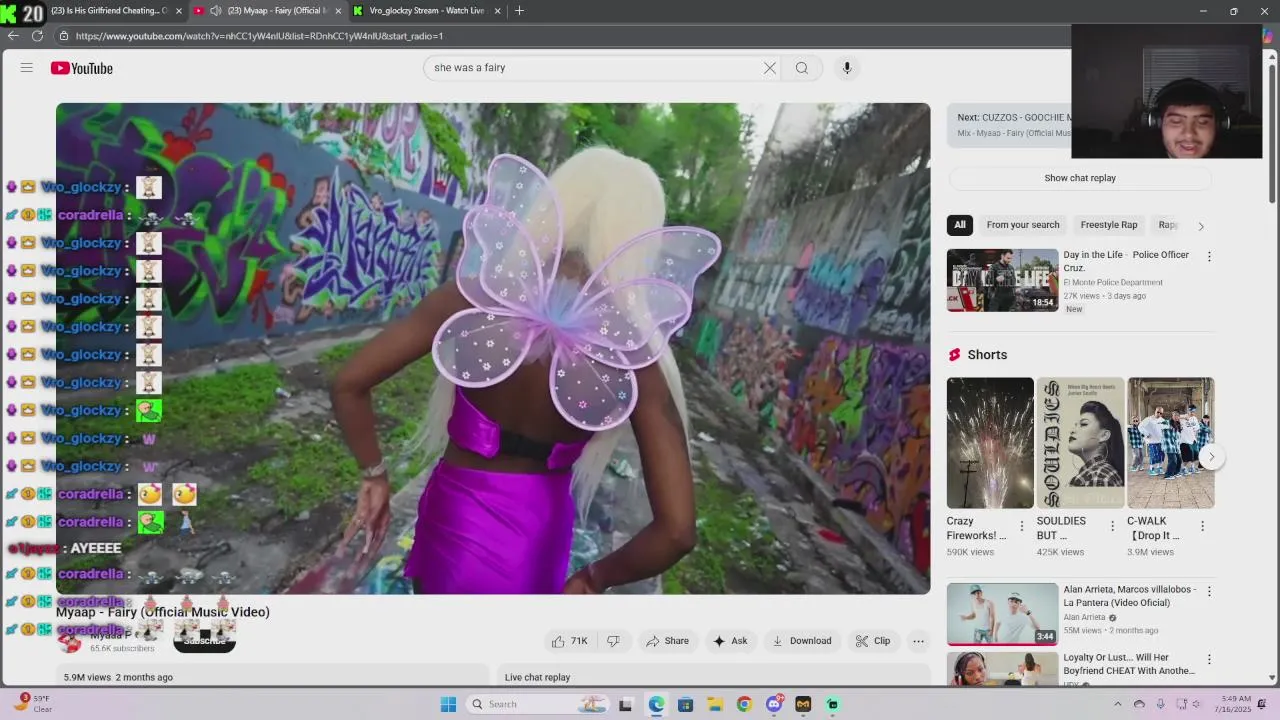Open options for 'La Pantera' video
Screen dimensions: 1280x720
pos(1209,592)
